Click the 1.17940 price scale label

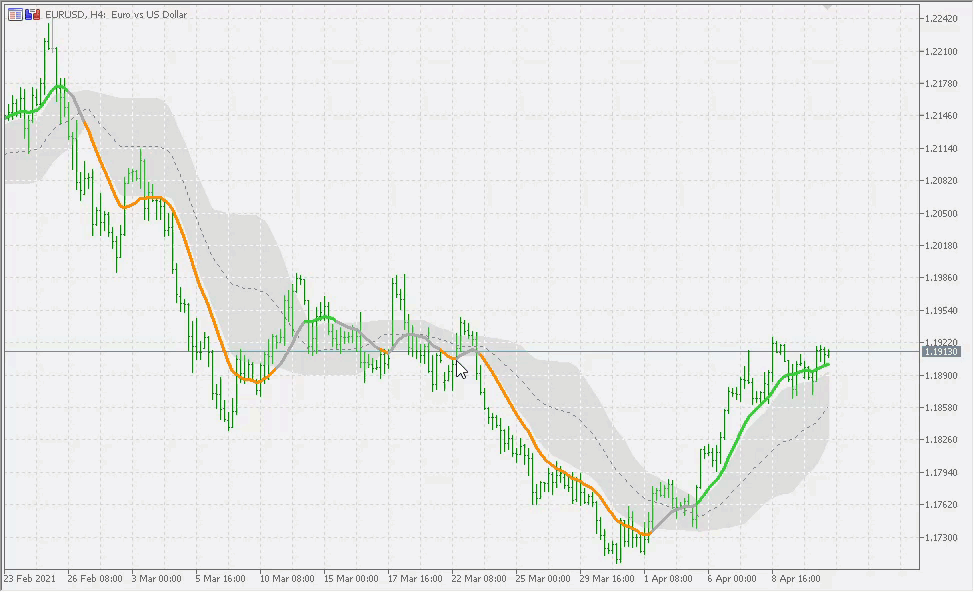coord(940,472)
